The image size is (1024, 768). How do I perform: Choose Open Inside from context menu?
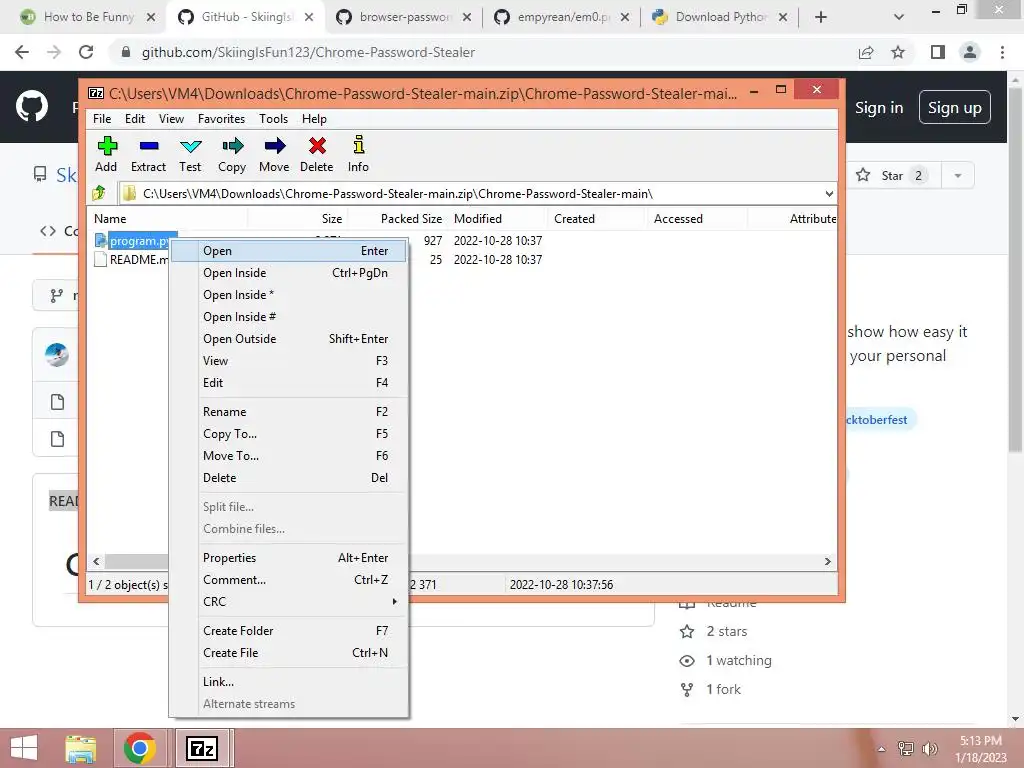coord(289,273)
